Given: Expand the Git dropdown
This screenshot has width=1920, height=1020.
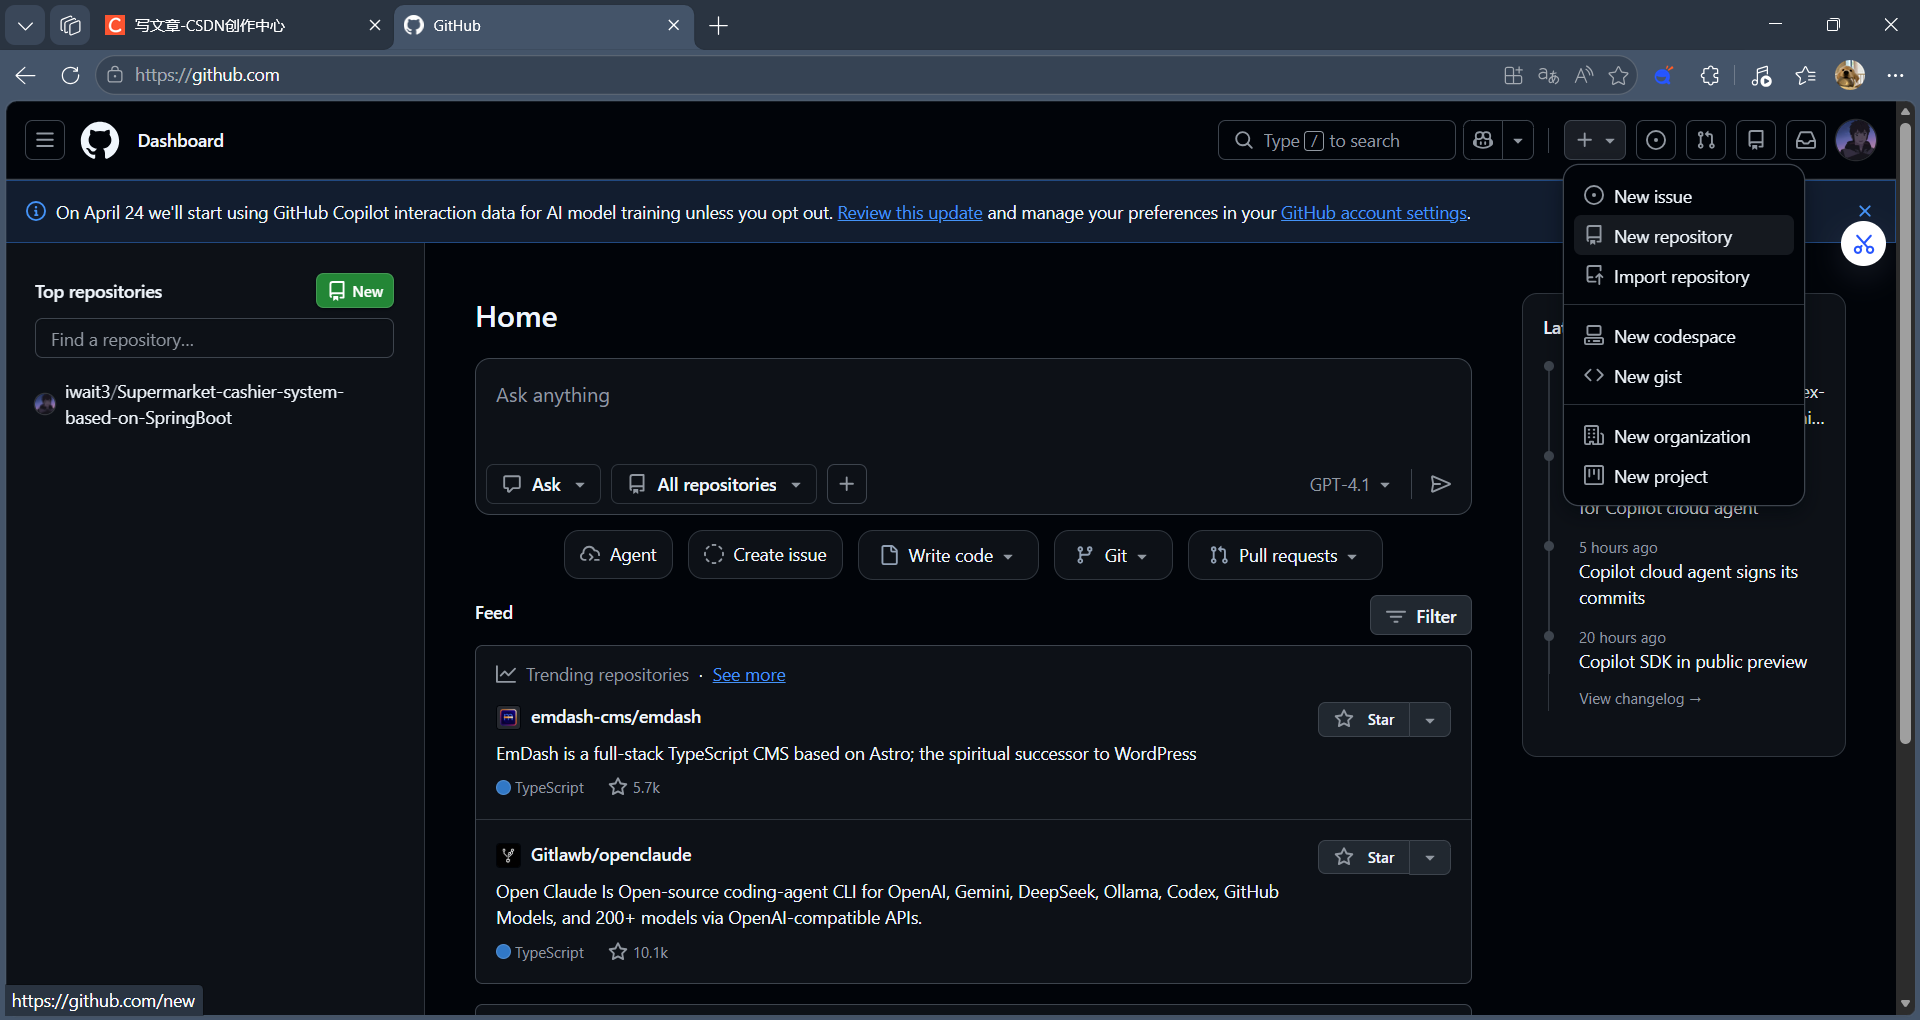Looking at the screenshot, I should (x=1113, y=555).
